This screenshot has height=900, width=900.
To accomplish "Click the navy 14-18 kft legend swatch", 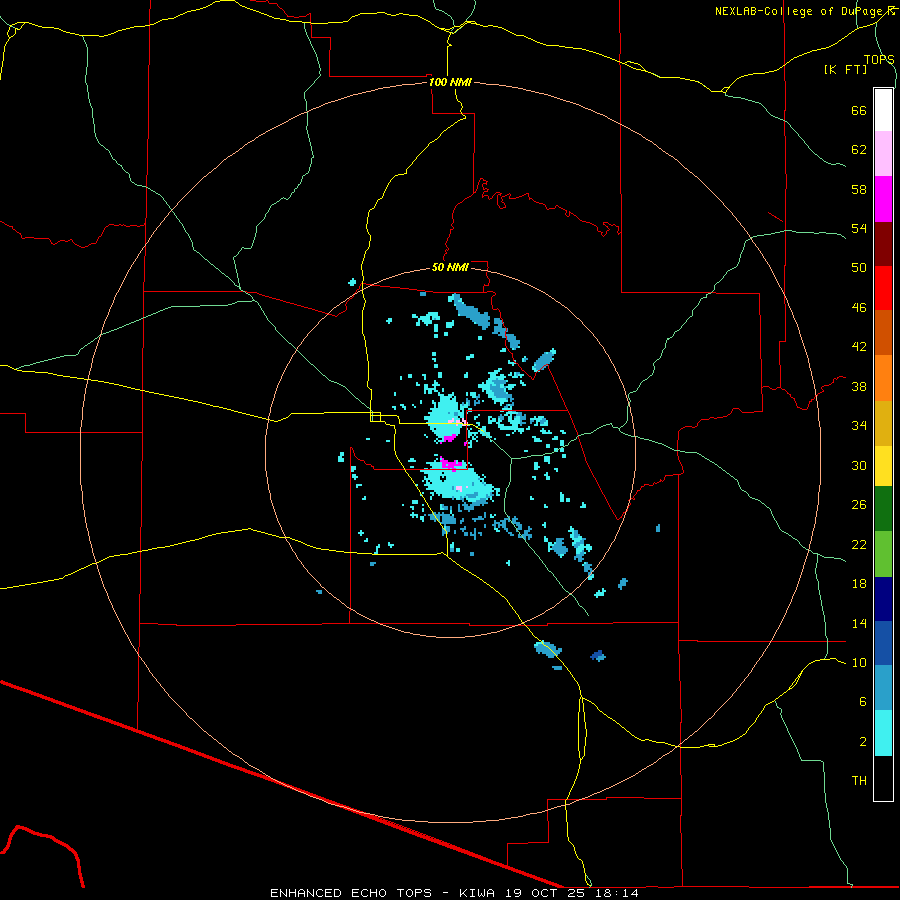I will pos(883,599).
